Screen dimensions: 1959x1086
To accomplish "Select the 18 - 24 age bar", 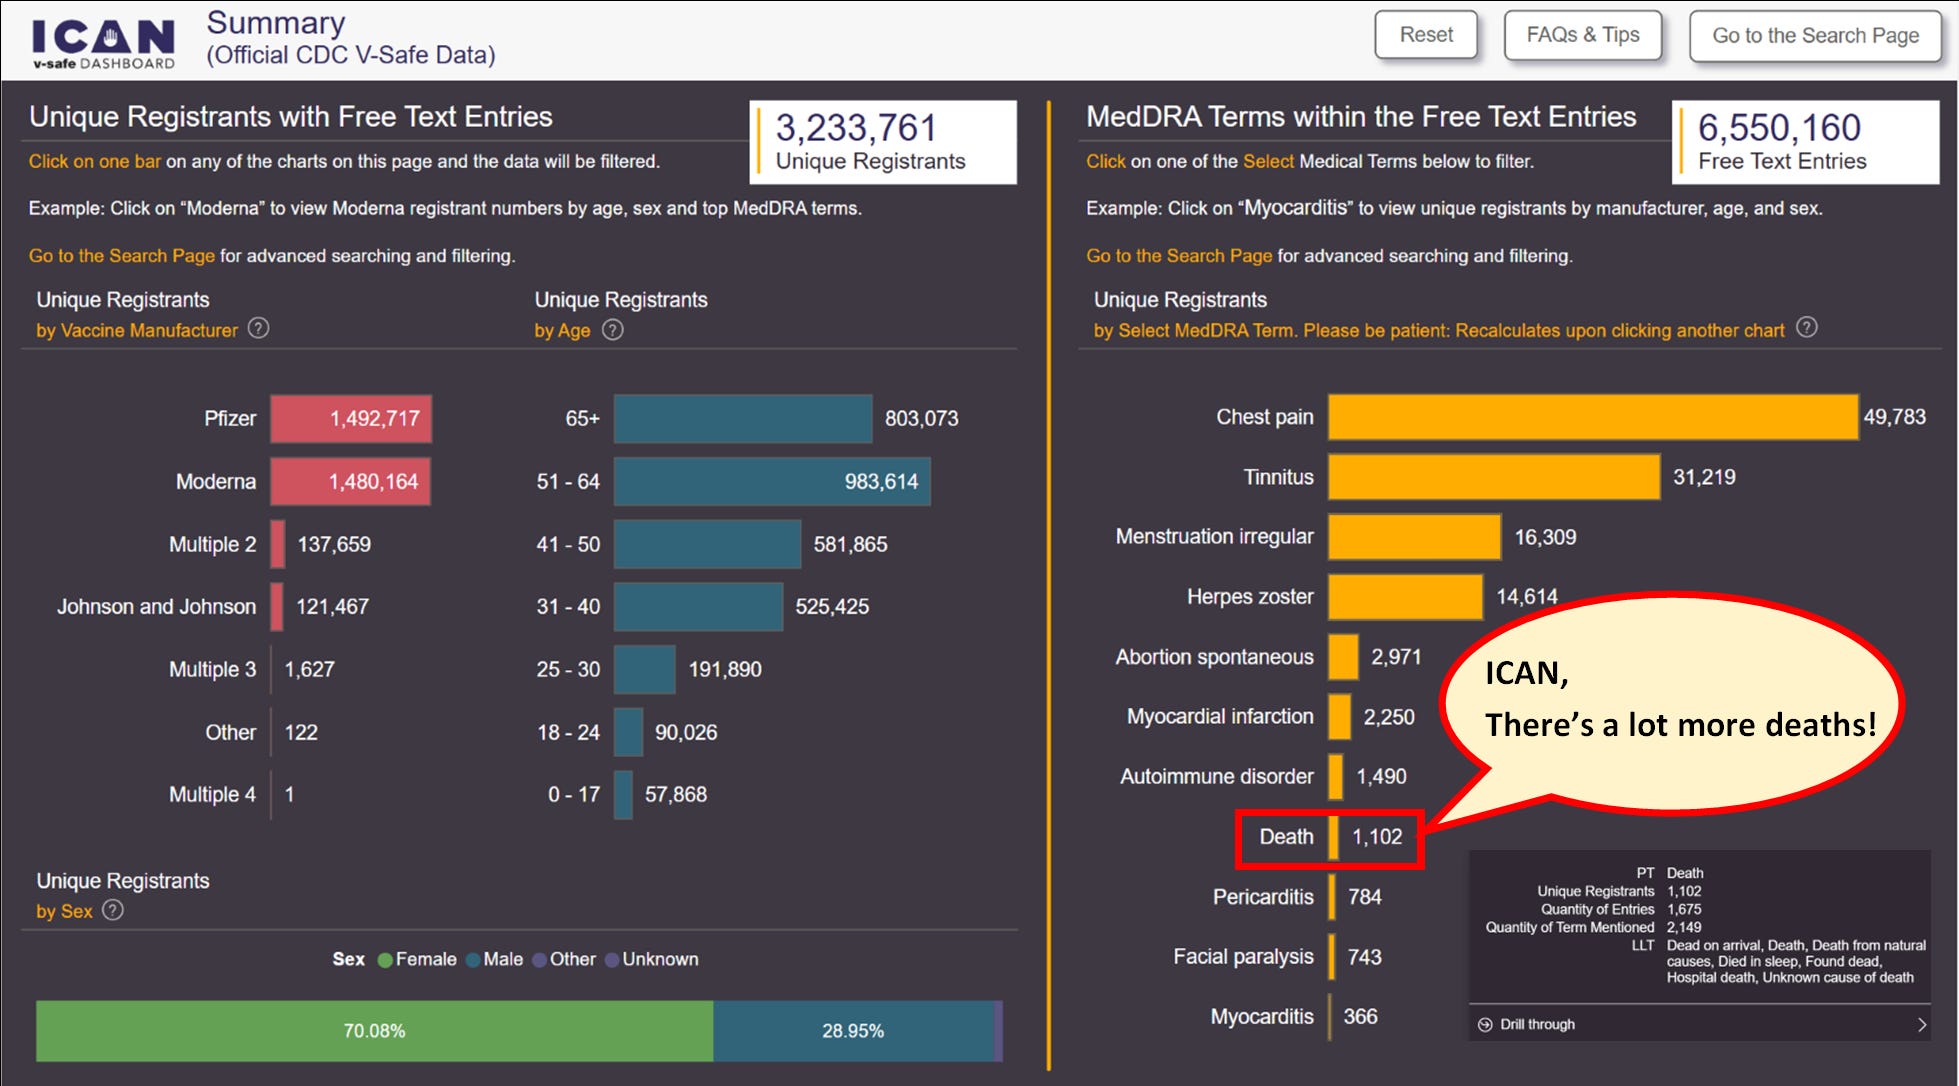I will click(x=628, y=732).
